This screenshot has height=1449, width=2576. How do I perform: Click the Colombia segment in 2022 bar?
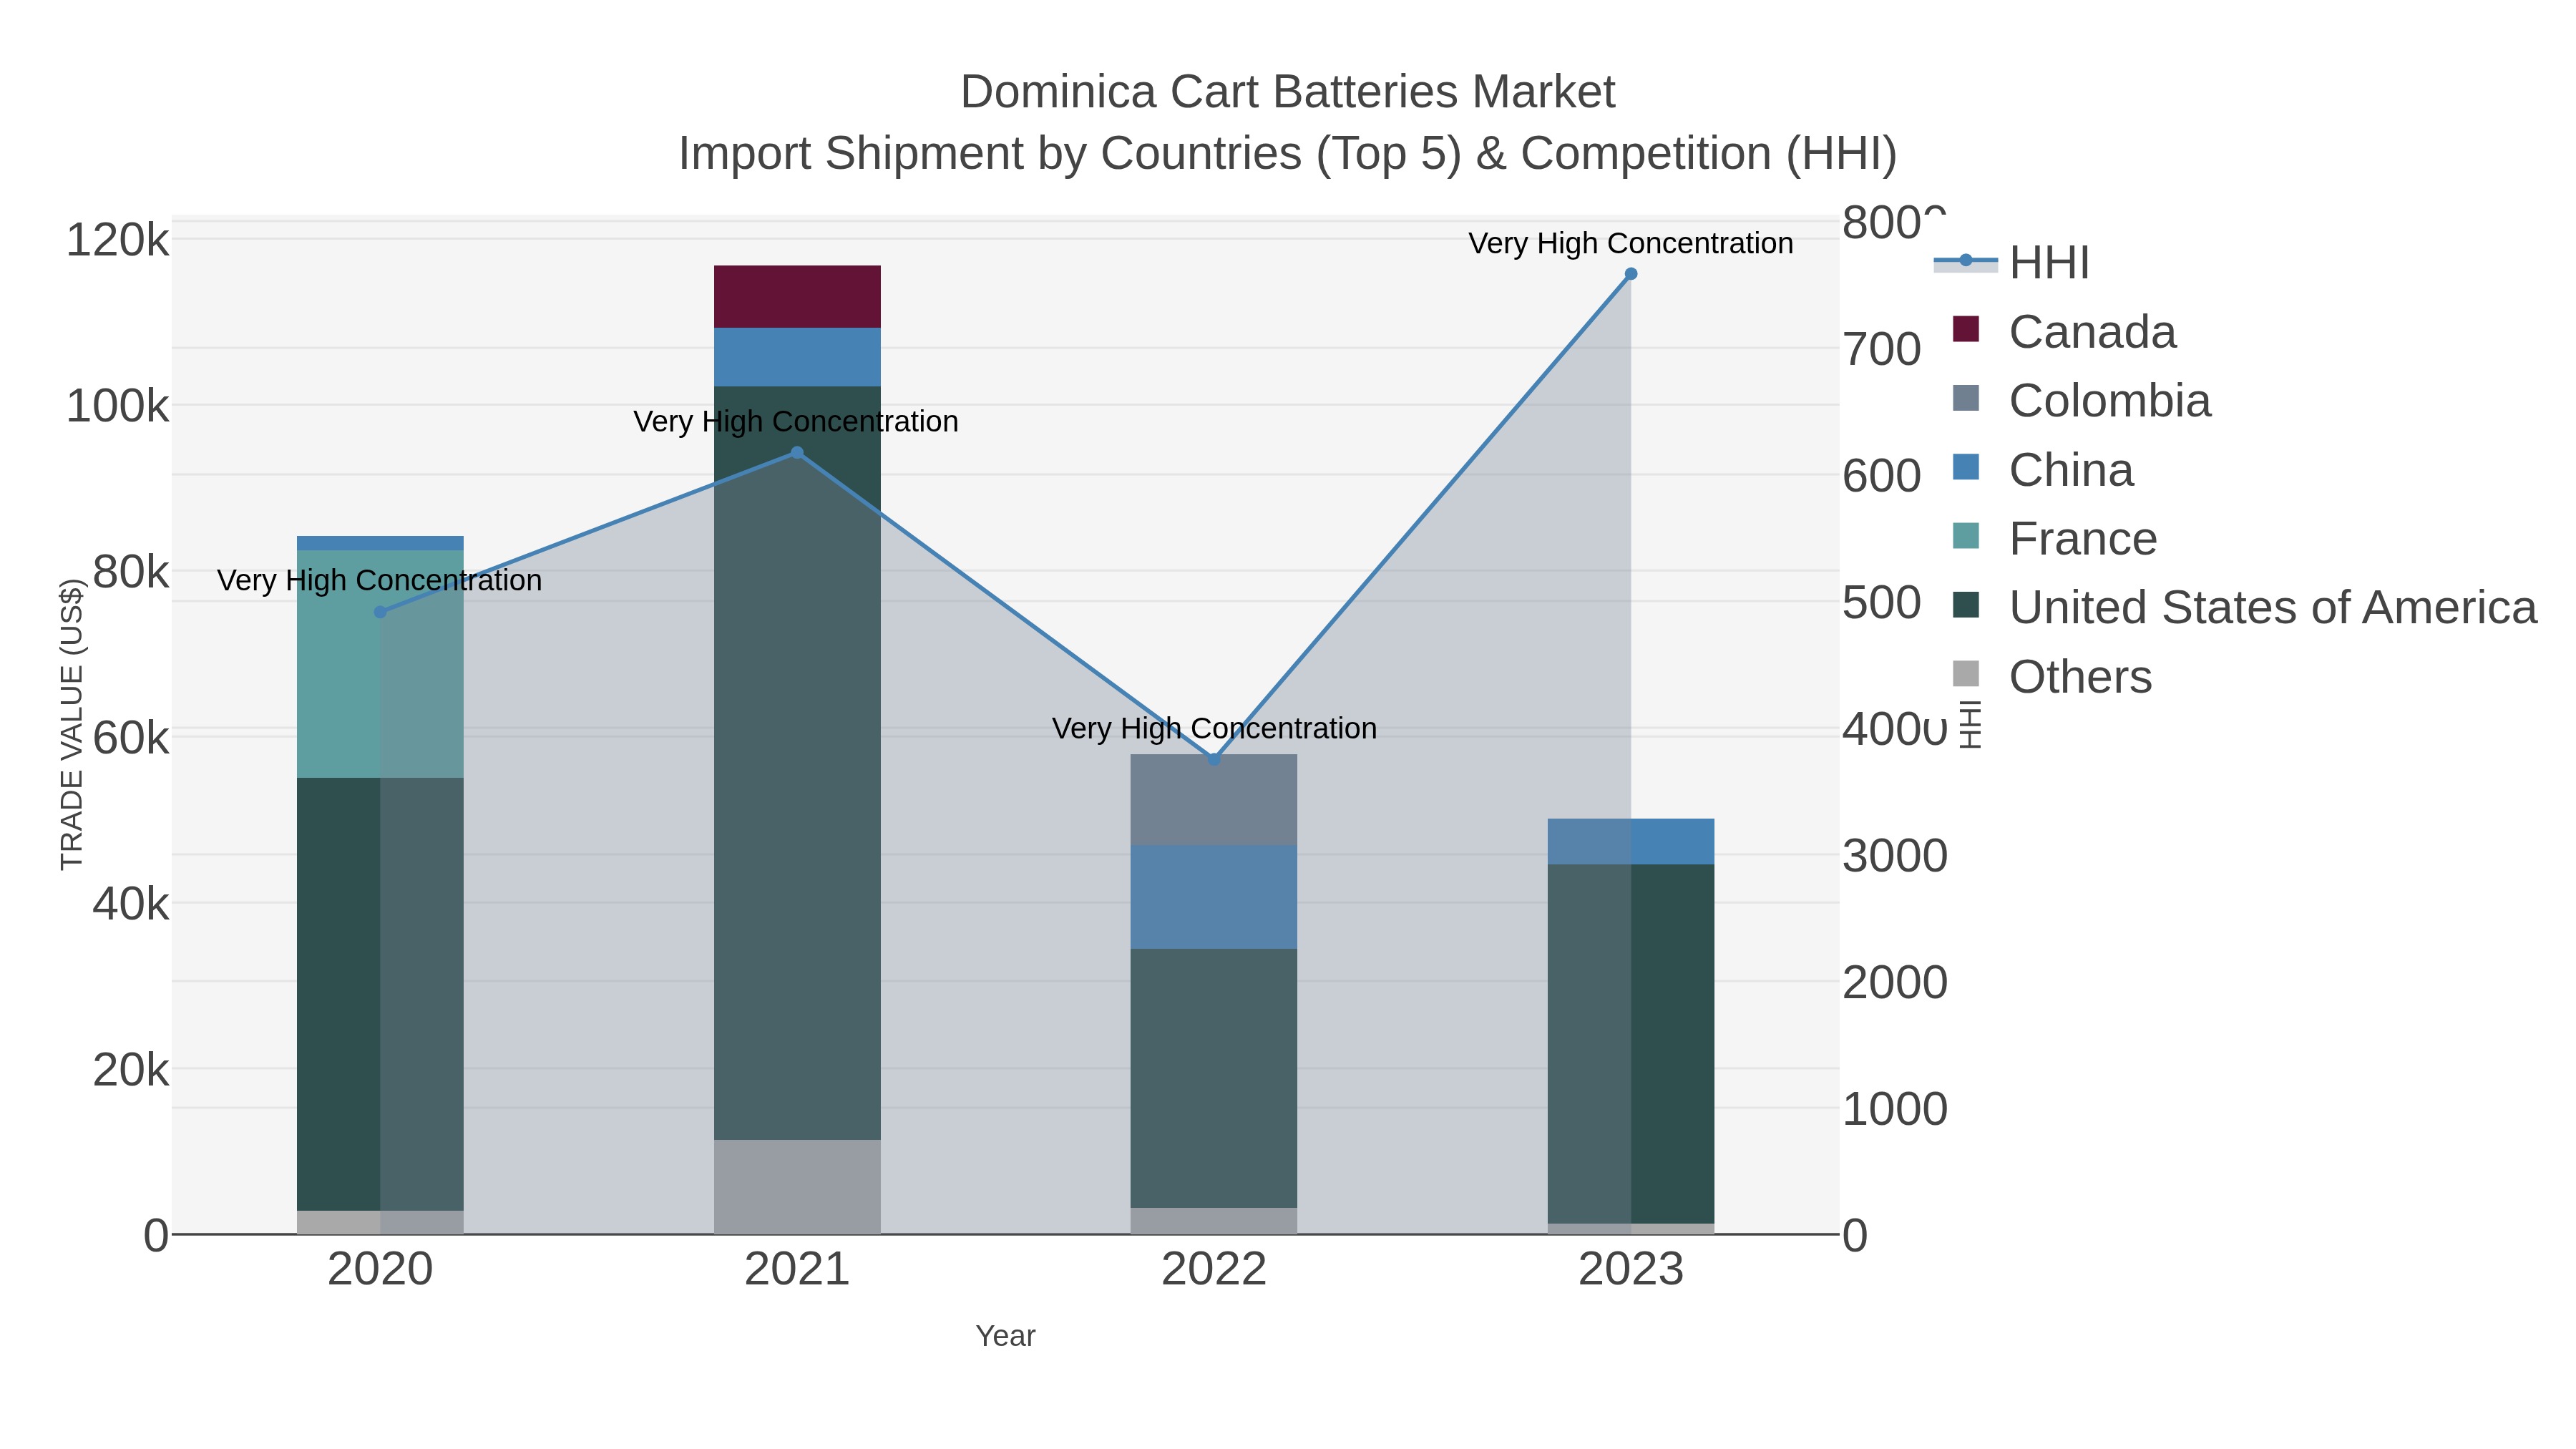click(x=1214, y=800)
